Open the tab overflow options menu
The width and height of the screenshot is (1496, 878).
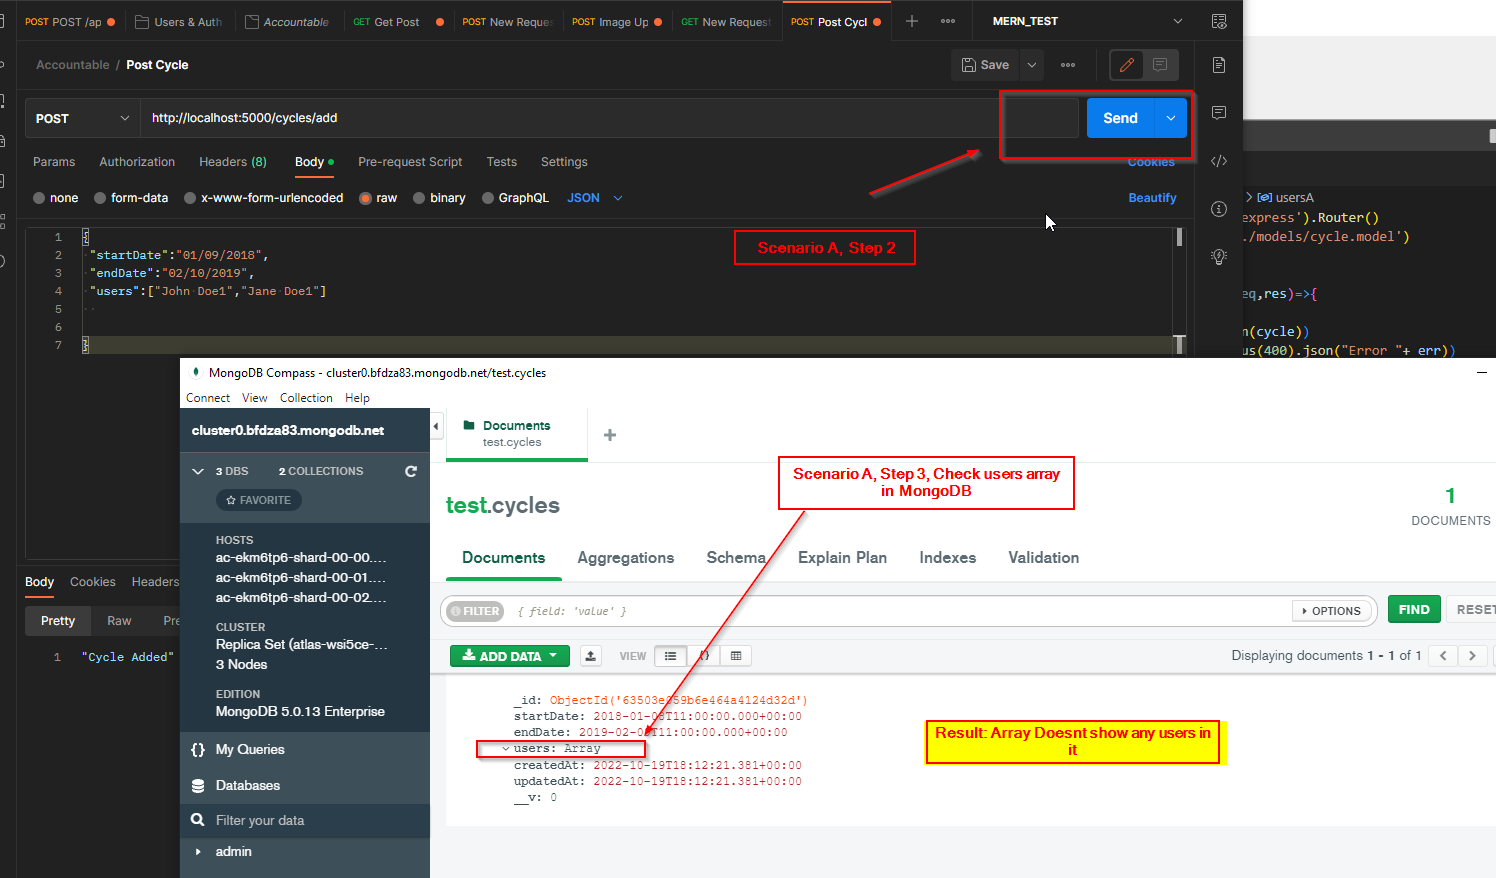pyautogui.click(x=948, y=21)
